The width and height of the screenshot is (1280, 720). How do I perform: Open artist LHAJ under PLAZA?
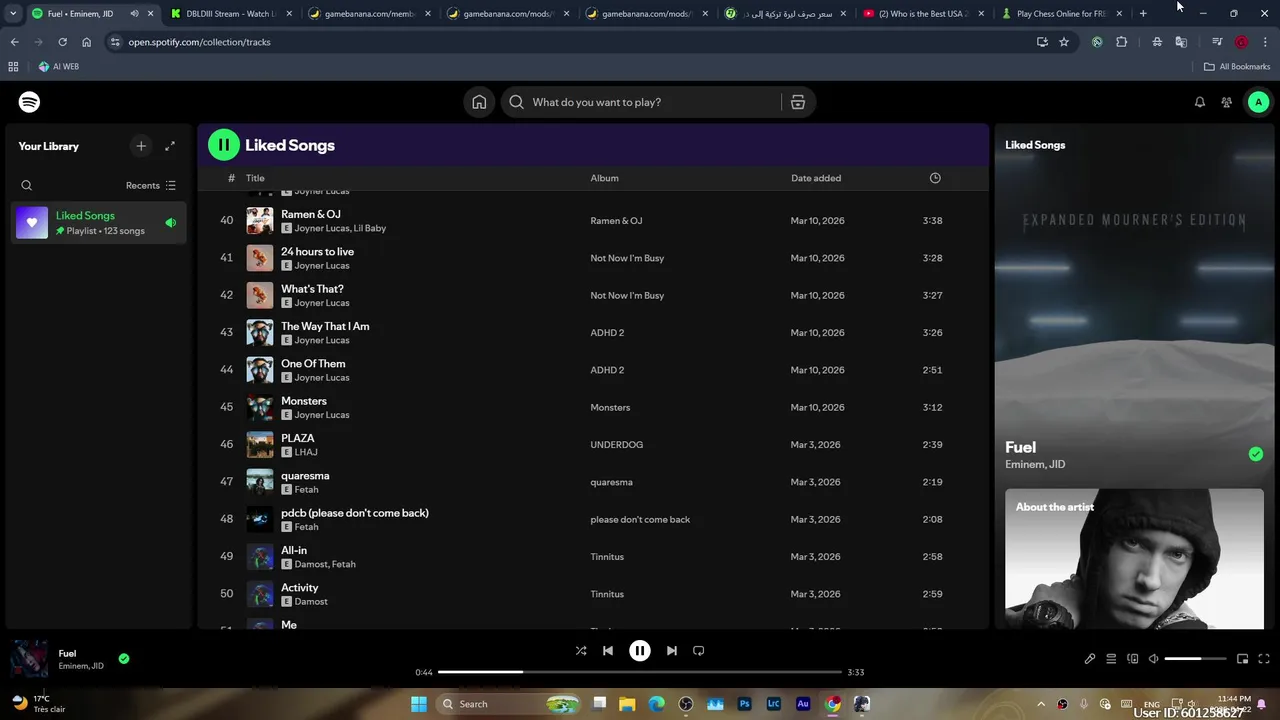pos(306,452)
